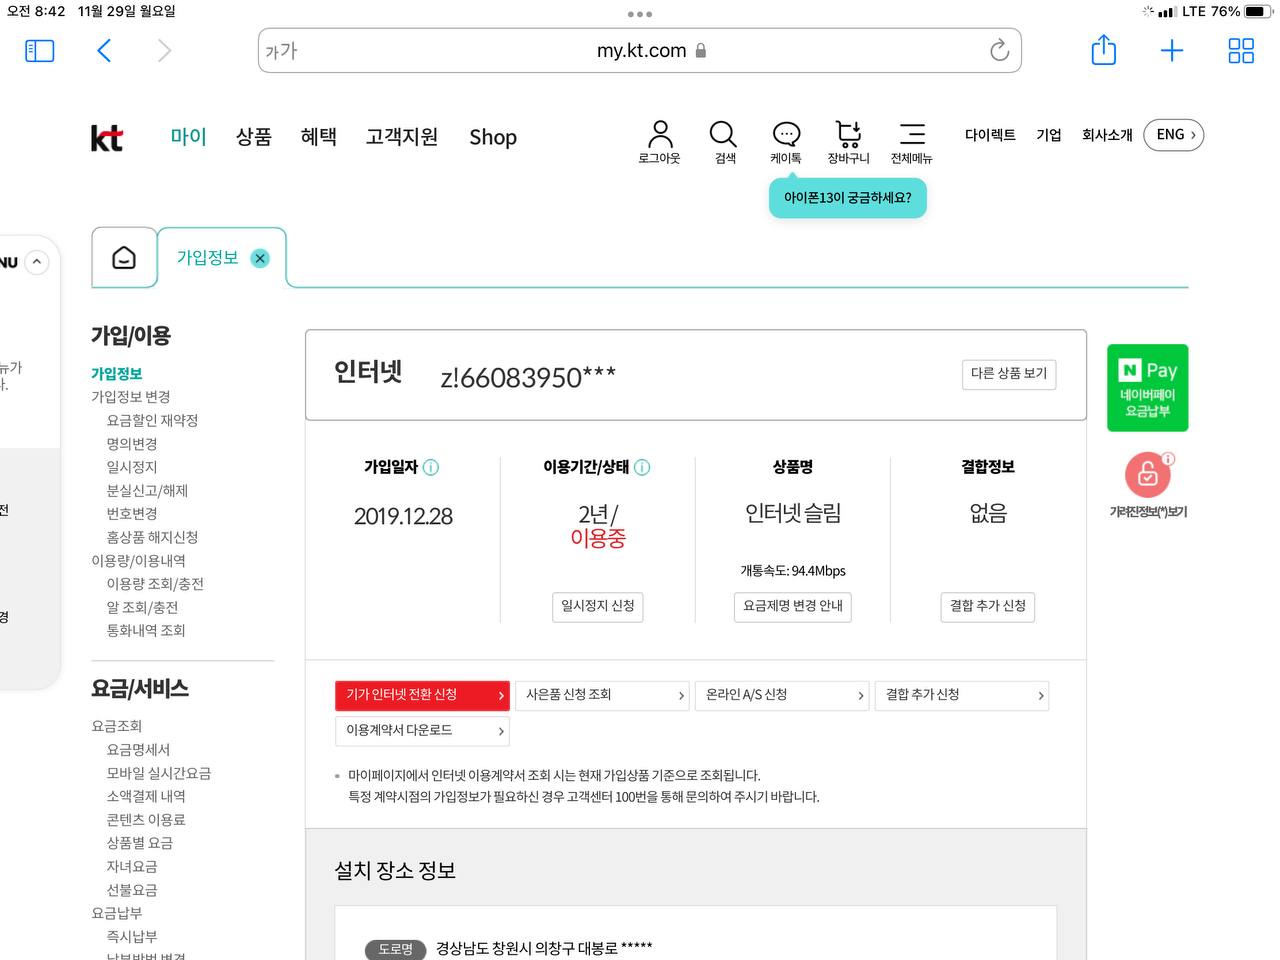1280x960 pixels.
Task: Open the shopping cart icon
Action: [848, 134]
